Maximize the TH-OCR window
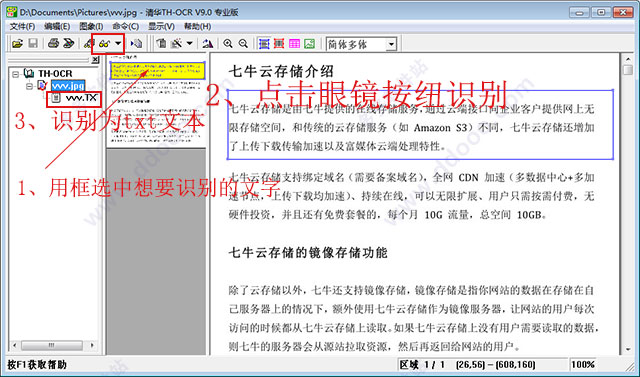The image size is (640, 377). (x=601, y=12)
